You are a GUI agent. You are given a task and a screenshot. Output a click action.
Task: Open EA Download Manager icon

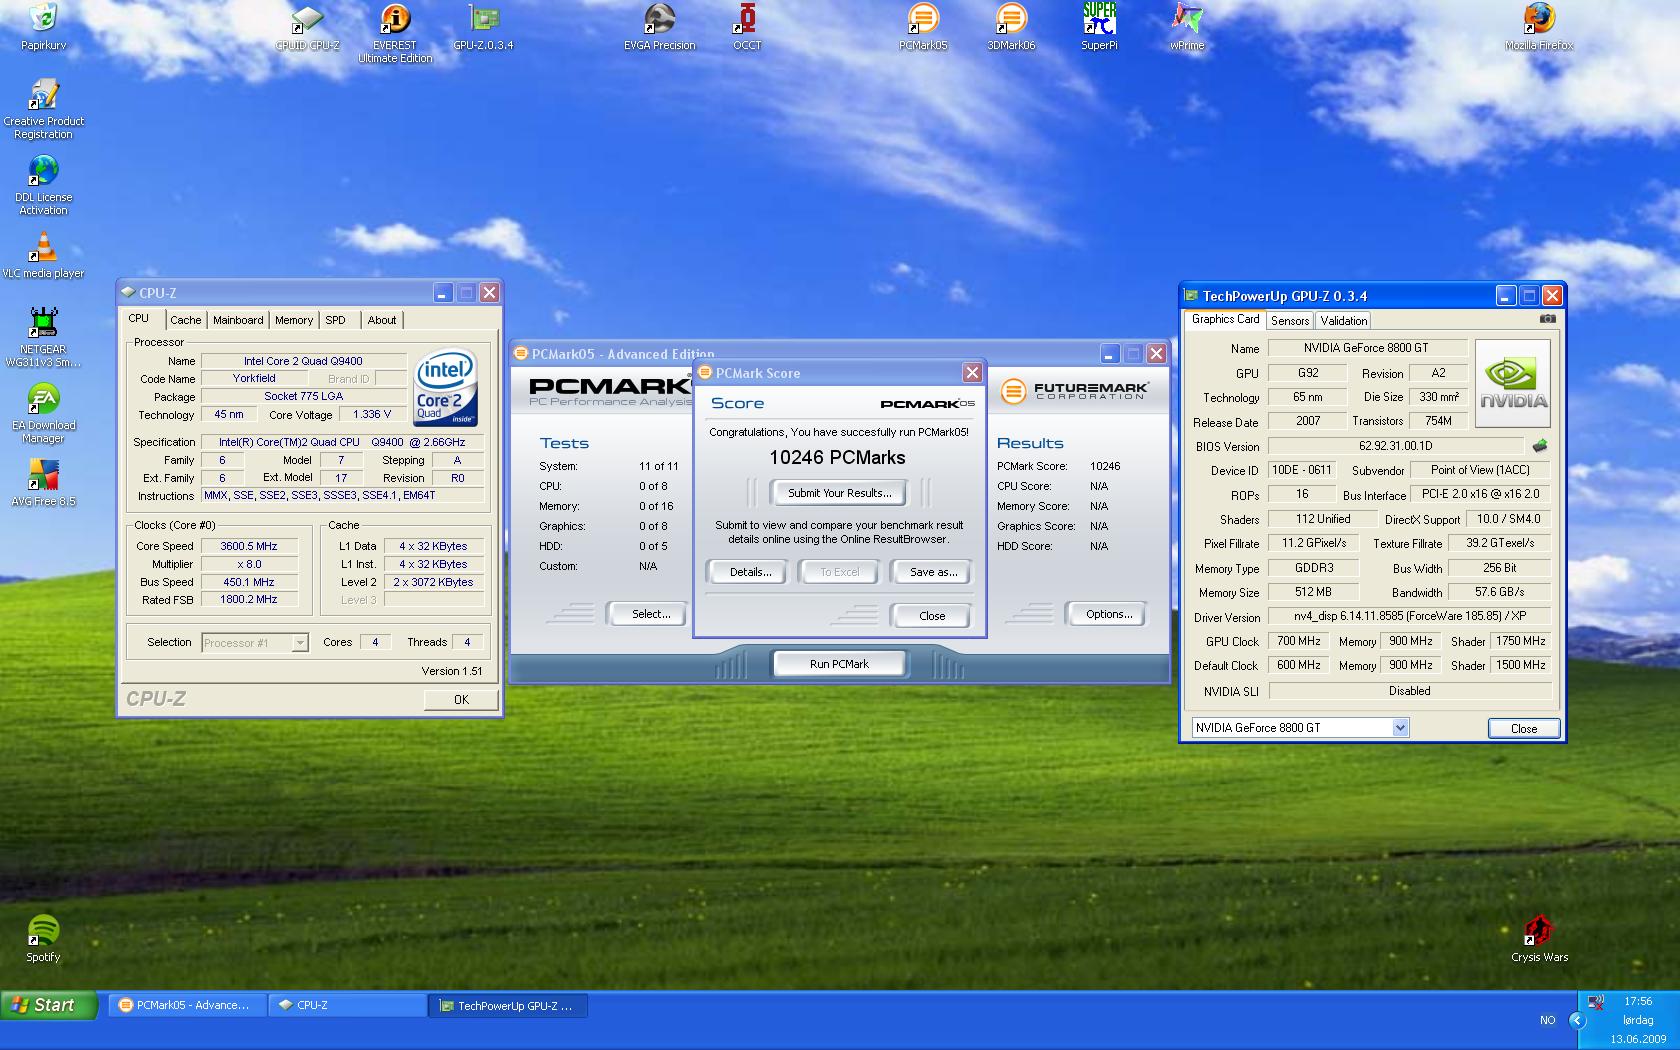pos(43,413)
